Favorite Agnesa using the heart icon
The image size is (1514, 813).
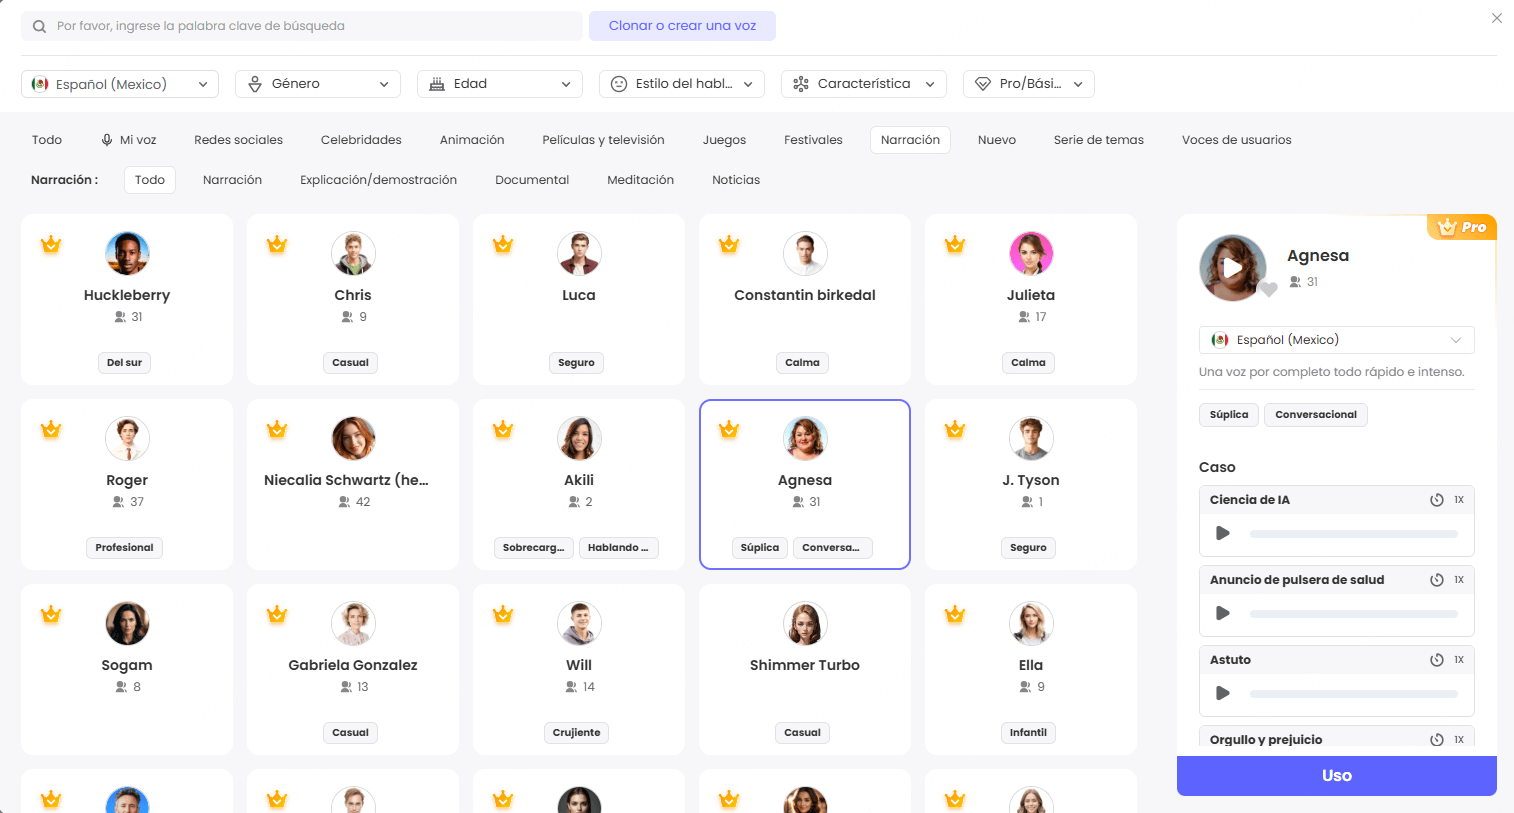(x=1266, y=288)
